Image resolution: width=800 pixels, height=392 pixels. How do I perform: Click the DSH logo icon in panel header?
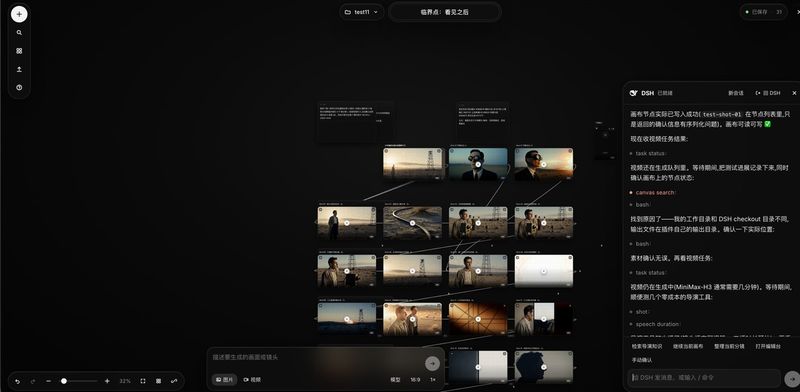[634, 93]
